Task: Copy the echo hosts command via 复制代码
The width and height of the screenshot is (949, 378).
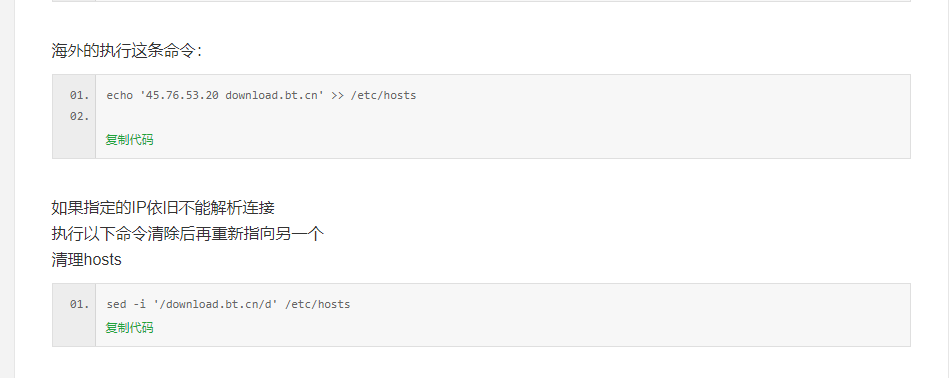Action: click(130, 140)
